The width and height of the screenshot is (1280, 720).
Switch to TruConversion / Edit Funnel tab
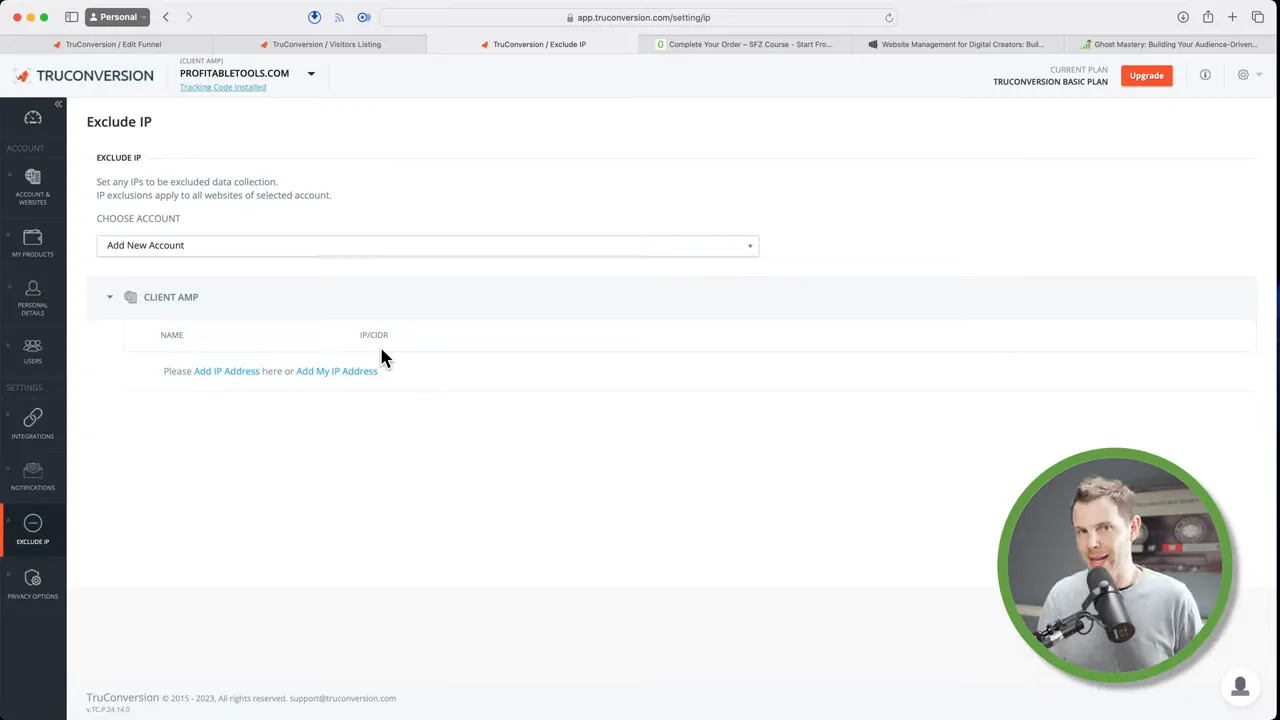coord(107,44)
